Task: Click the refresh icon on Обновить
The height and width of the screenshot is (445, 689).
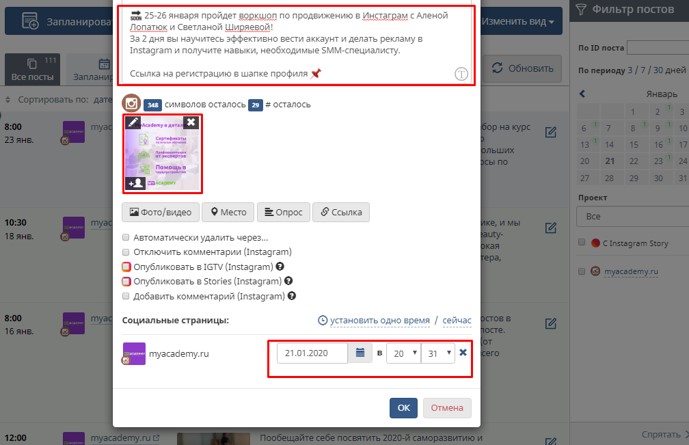Action: point(497,68)
